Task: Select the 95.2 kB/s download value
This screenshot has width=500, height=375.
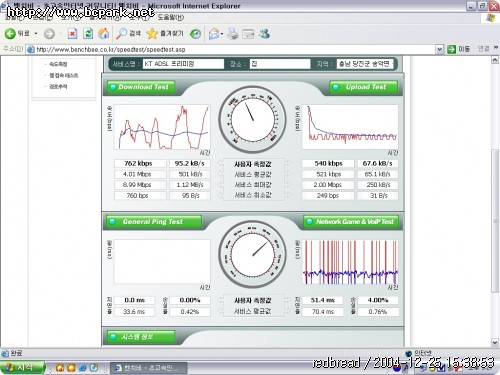Action: pyautogui.click(x=190, y=163)
